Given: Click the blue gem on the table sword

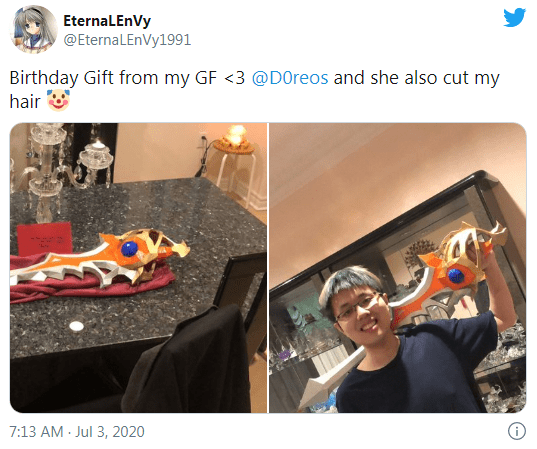Looking at the screenshot, I should click(x=129, y=249).
